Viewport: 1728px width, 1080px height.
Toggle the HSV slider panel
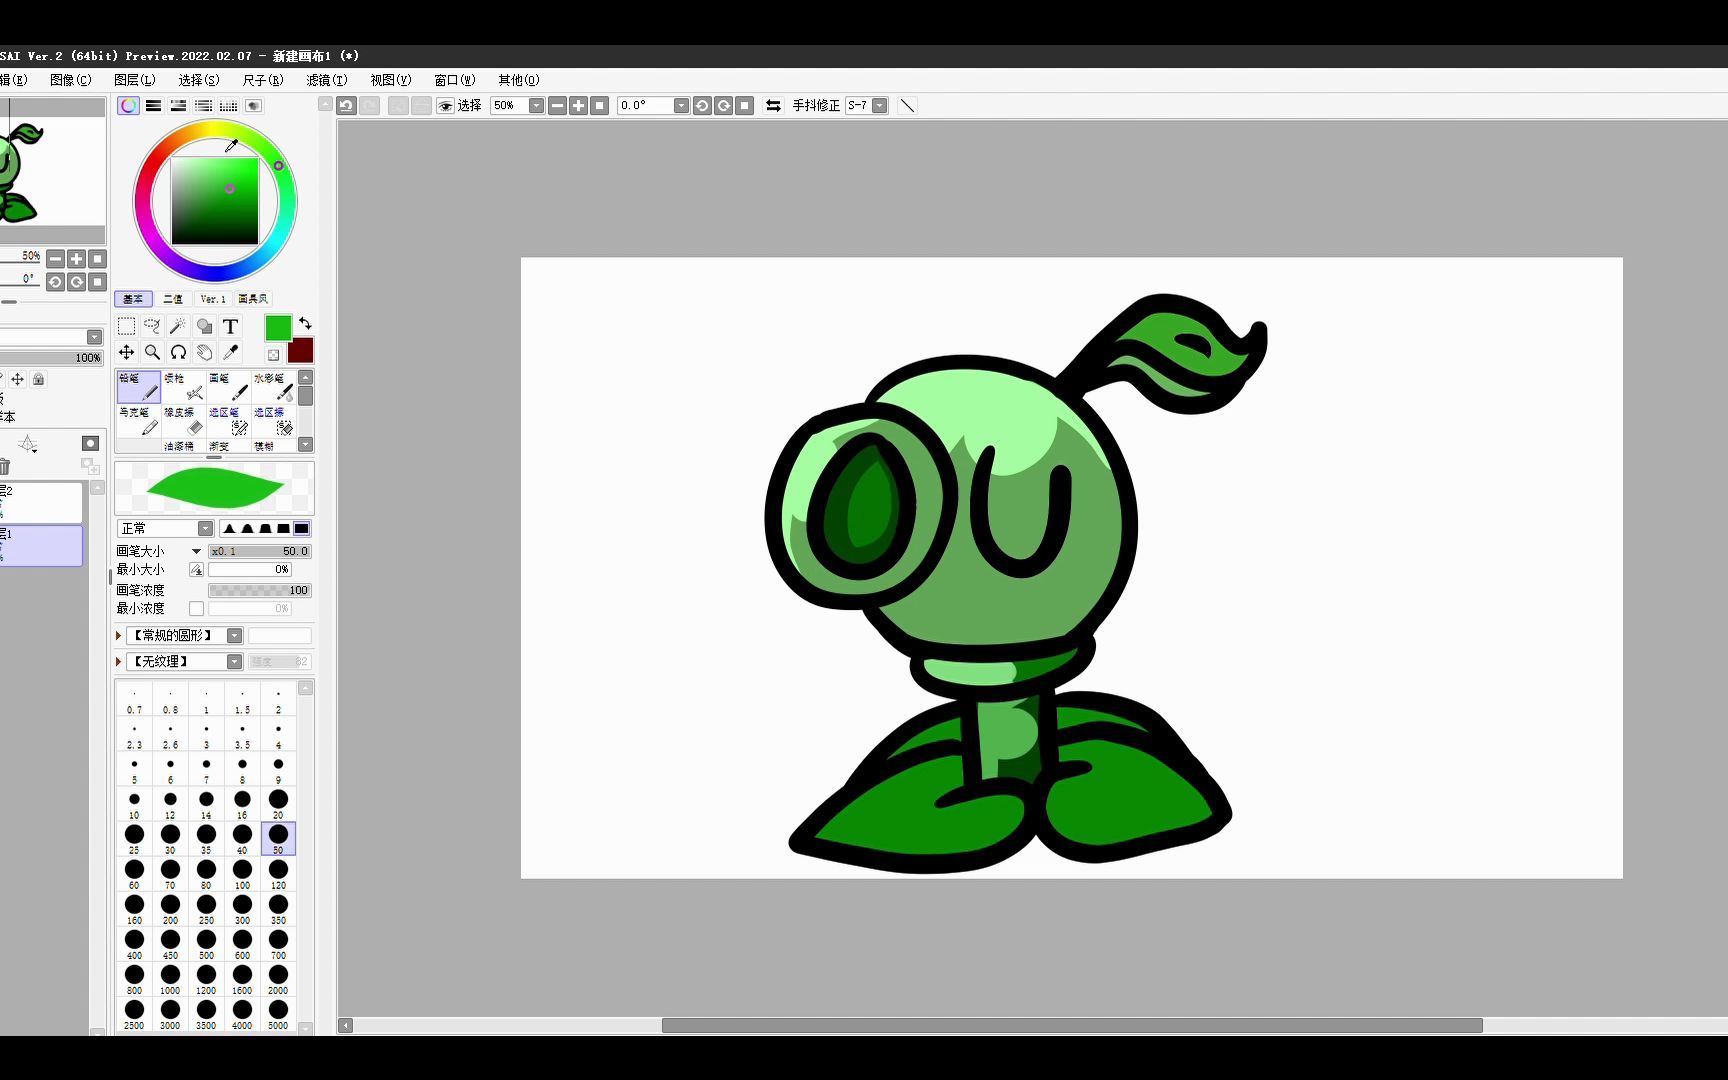point(178,105)
